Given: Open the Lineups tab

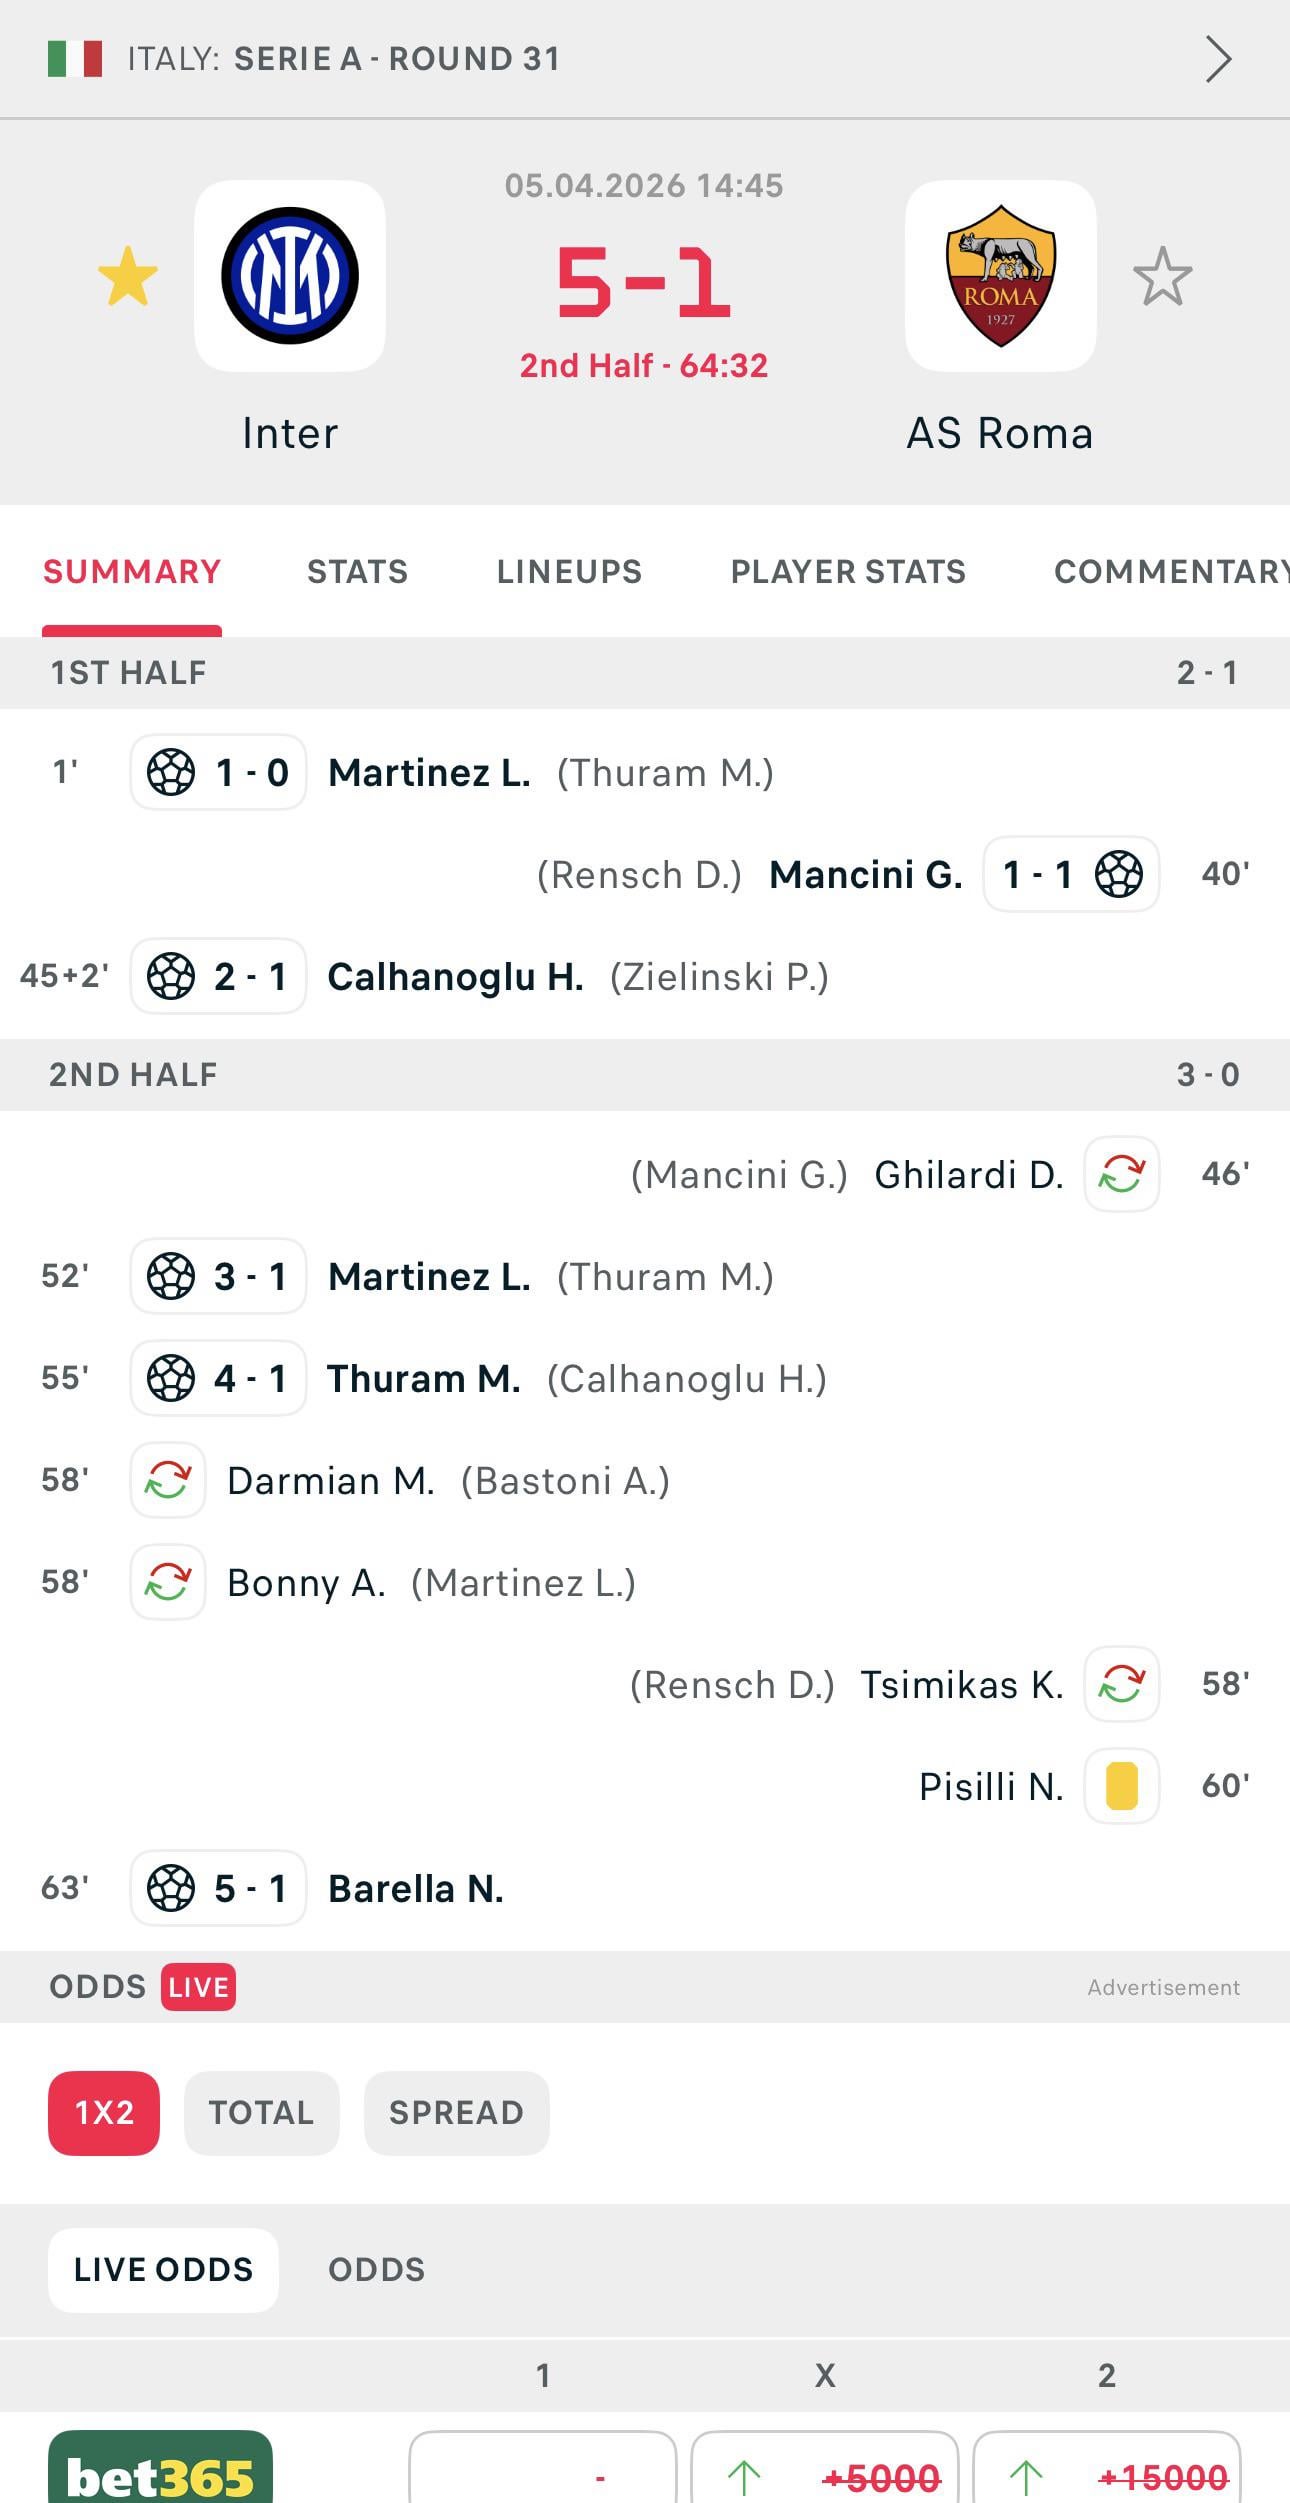Looking at the screenshot, I should pos(569,571).
